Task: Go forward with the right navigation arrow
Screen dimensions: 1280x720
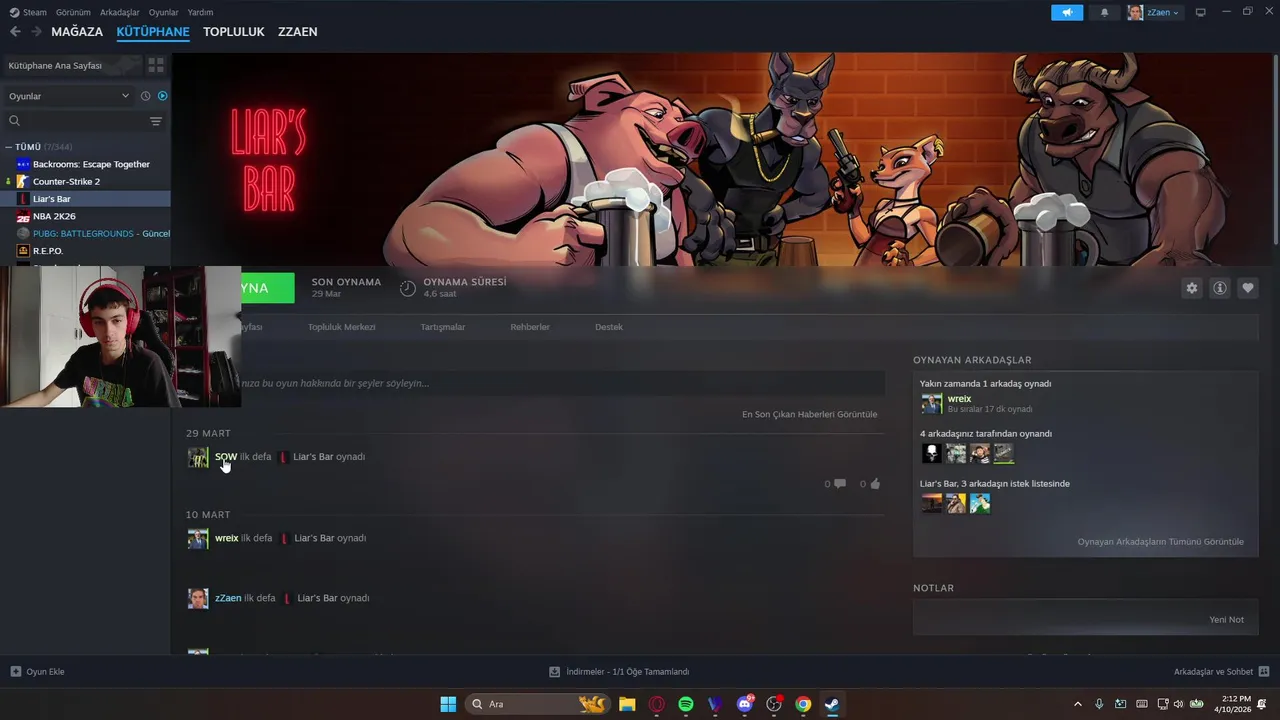Action: tap(36, 32)
